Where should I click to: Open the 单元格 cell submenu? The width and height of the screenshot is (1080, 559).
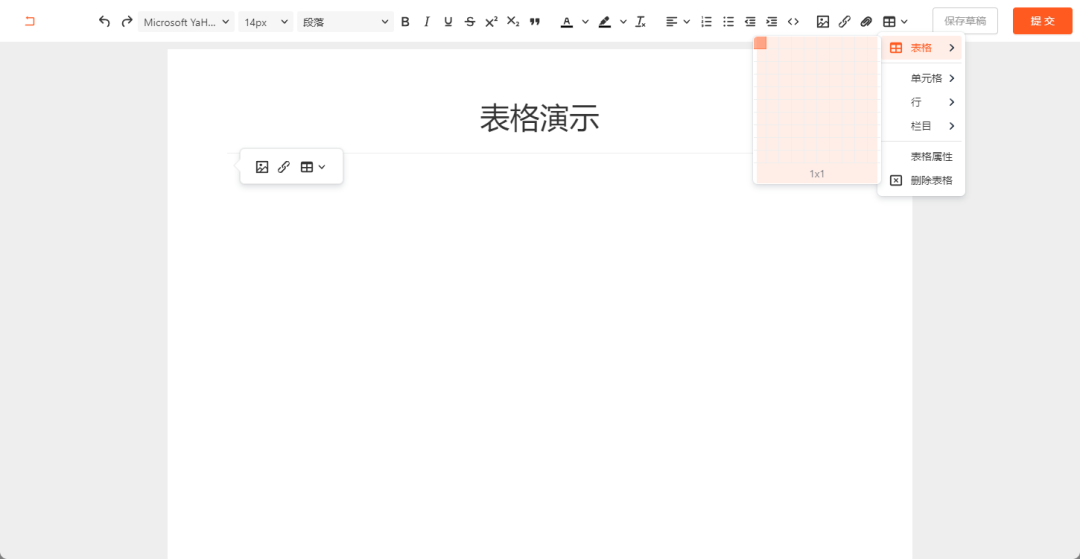(x=921, y=78)
